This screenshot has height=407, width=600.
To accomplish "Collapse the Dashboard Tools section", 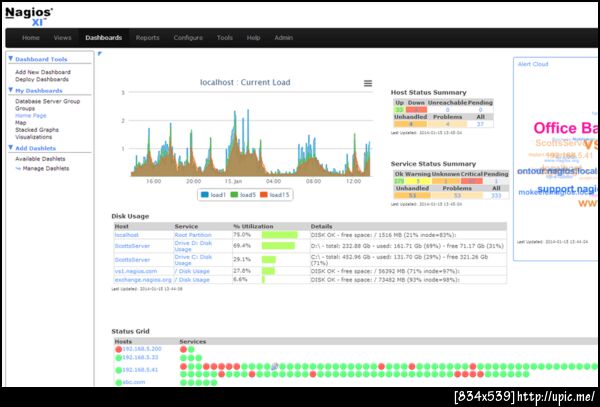I will coord(11,59).
